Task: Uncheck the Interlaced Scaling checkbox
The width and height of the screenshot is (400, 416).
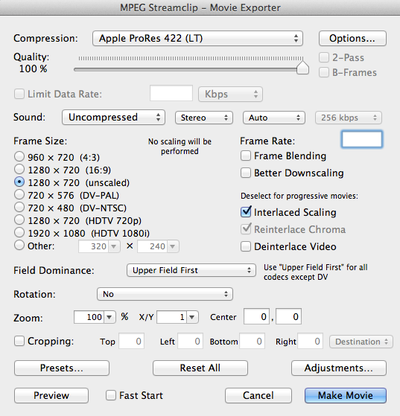Action: coord(246,212)
